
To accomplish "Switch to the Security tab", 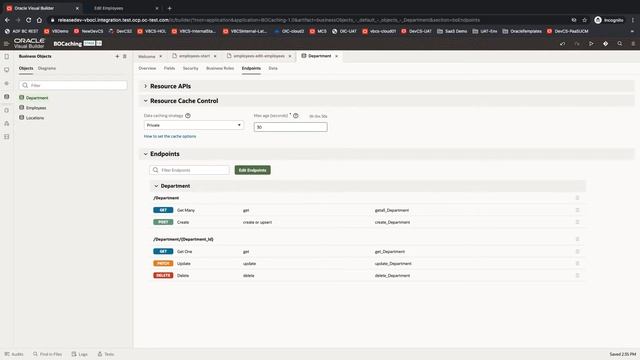I will pyautogui.click(x=190, y=68).
